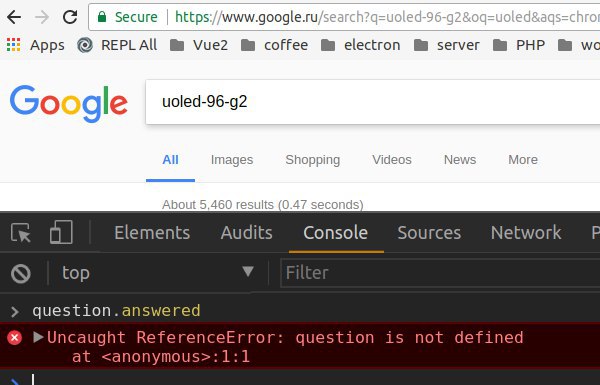Activate the inspect element picker icon
Image resolution: width=600 pixels, height=385 pixels.
[x=21, y=232]
